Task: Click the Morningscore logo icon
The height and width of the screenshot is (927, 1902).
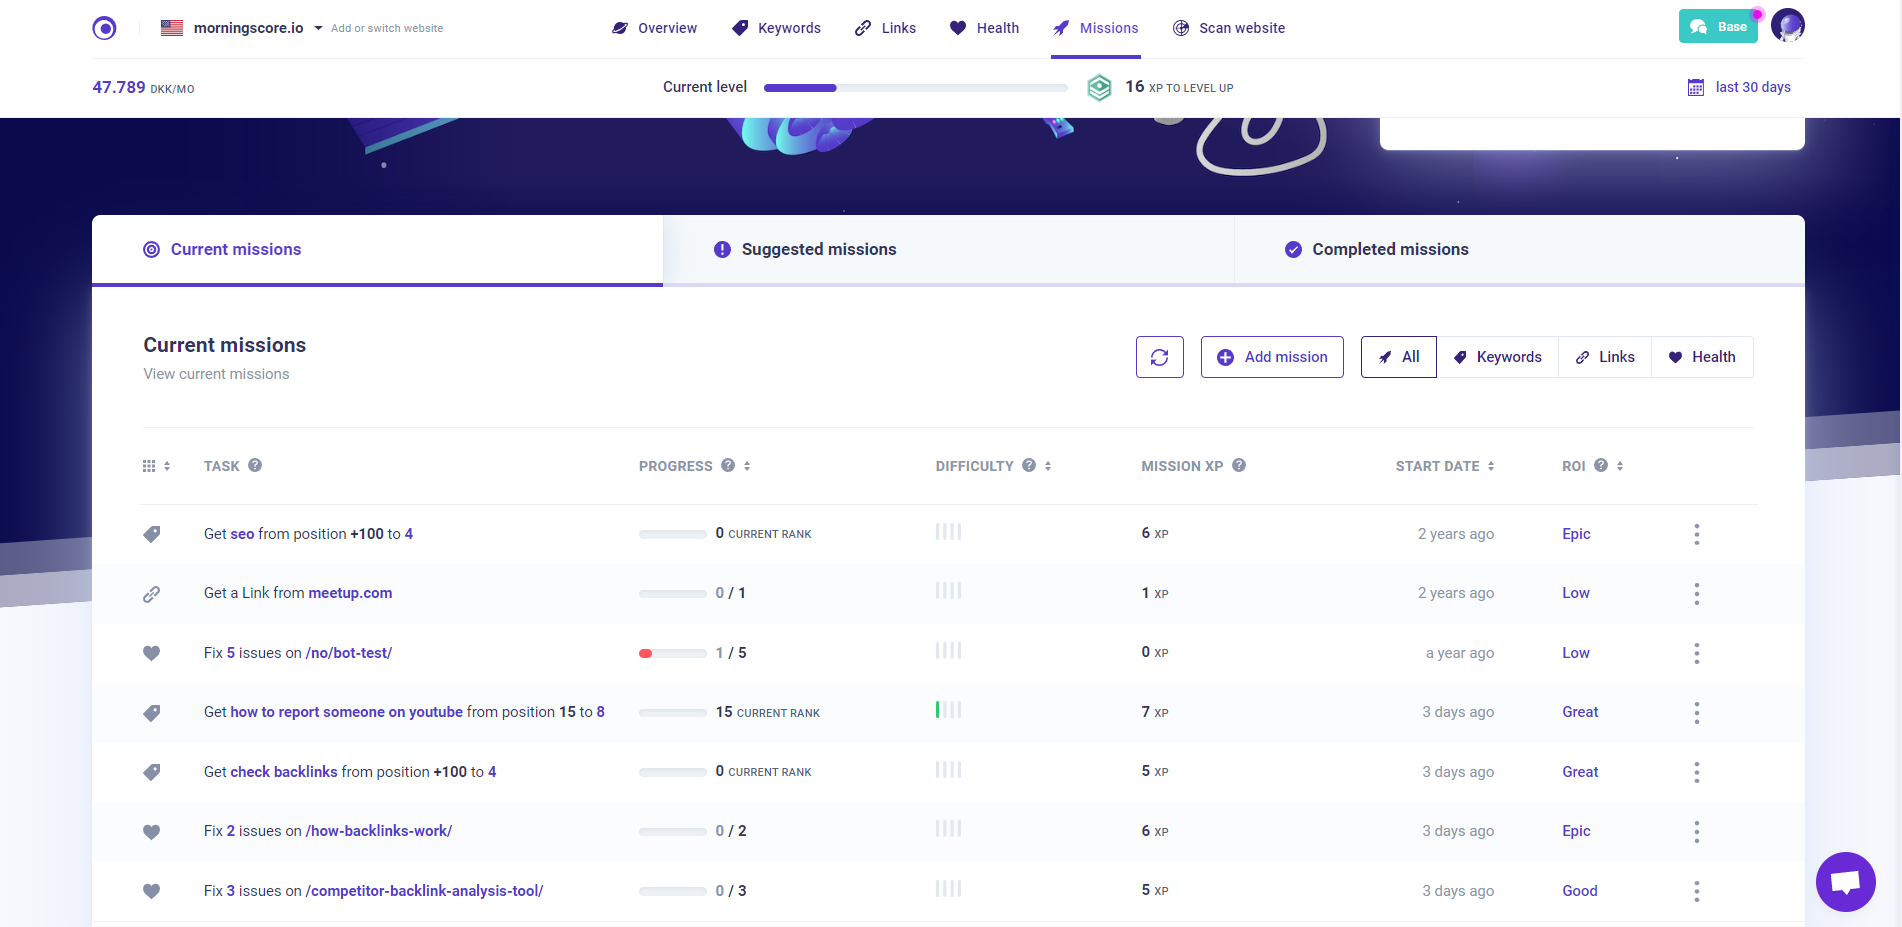Action: point(104,28)
